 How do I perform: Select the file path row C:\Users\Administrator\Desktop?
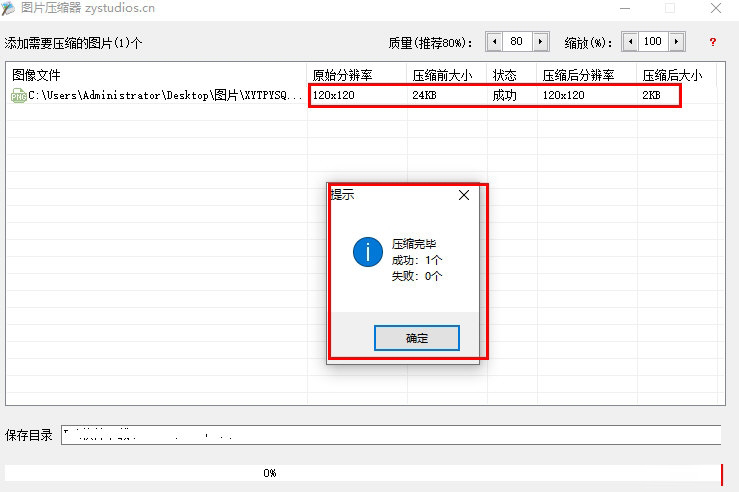(x=165, y=95)
